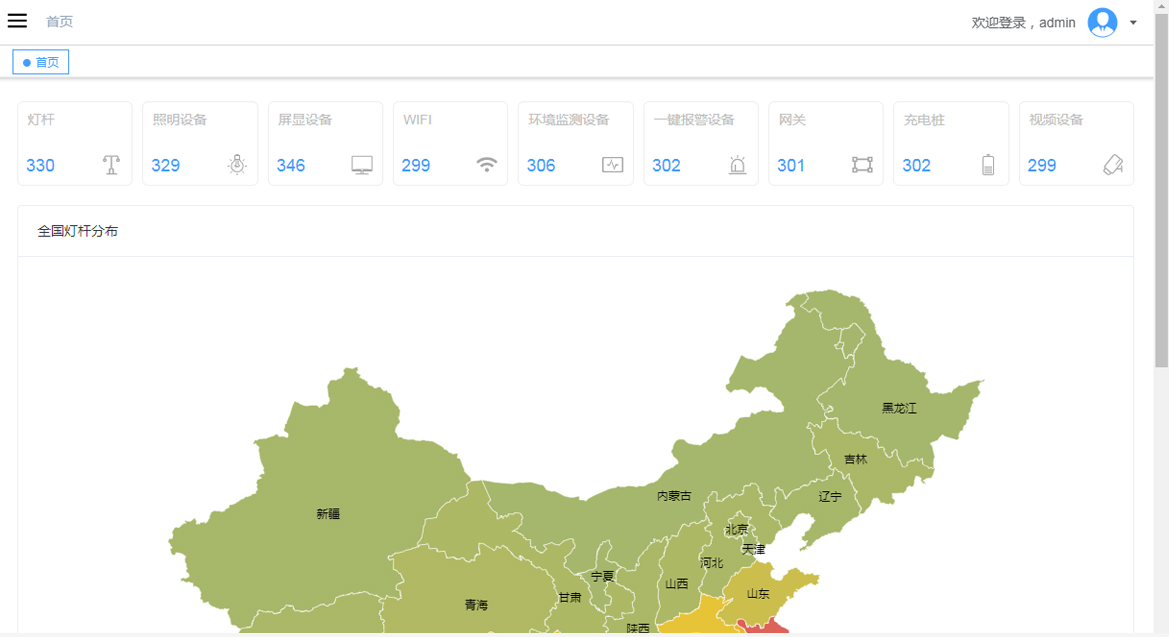Click the light pole icon
The height and width of the screenshot is (637, 1169).
point(111,165)
